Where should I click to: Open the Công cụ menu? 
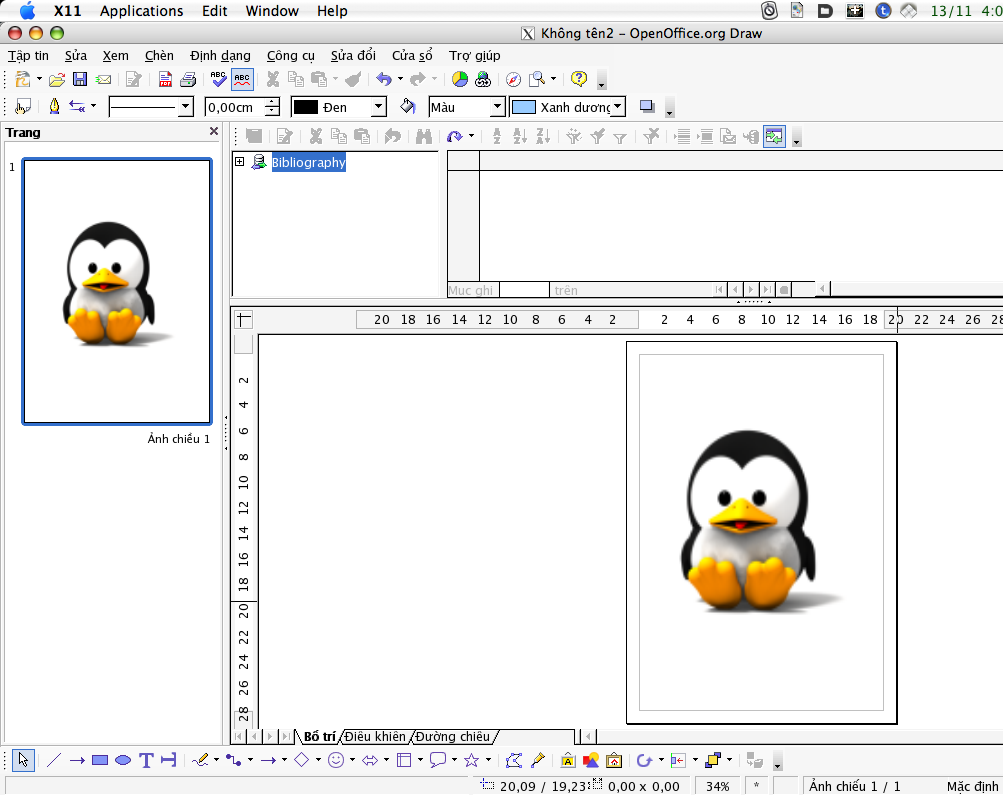click(290, 56)
